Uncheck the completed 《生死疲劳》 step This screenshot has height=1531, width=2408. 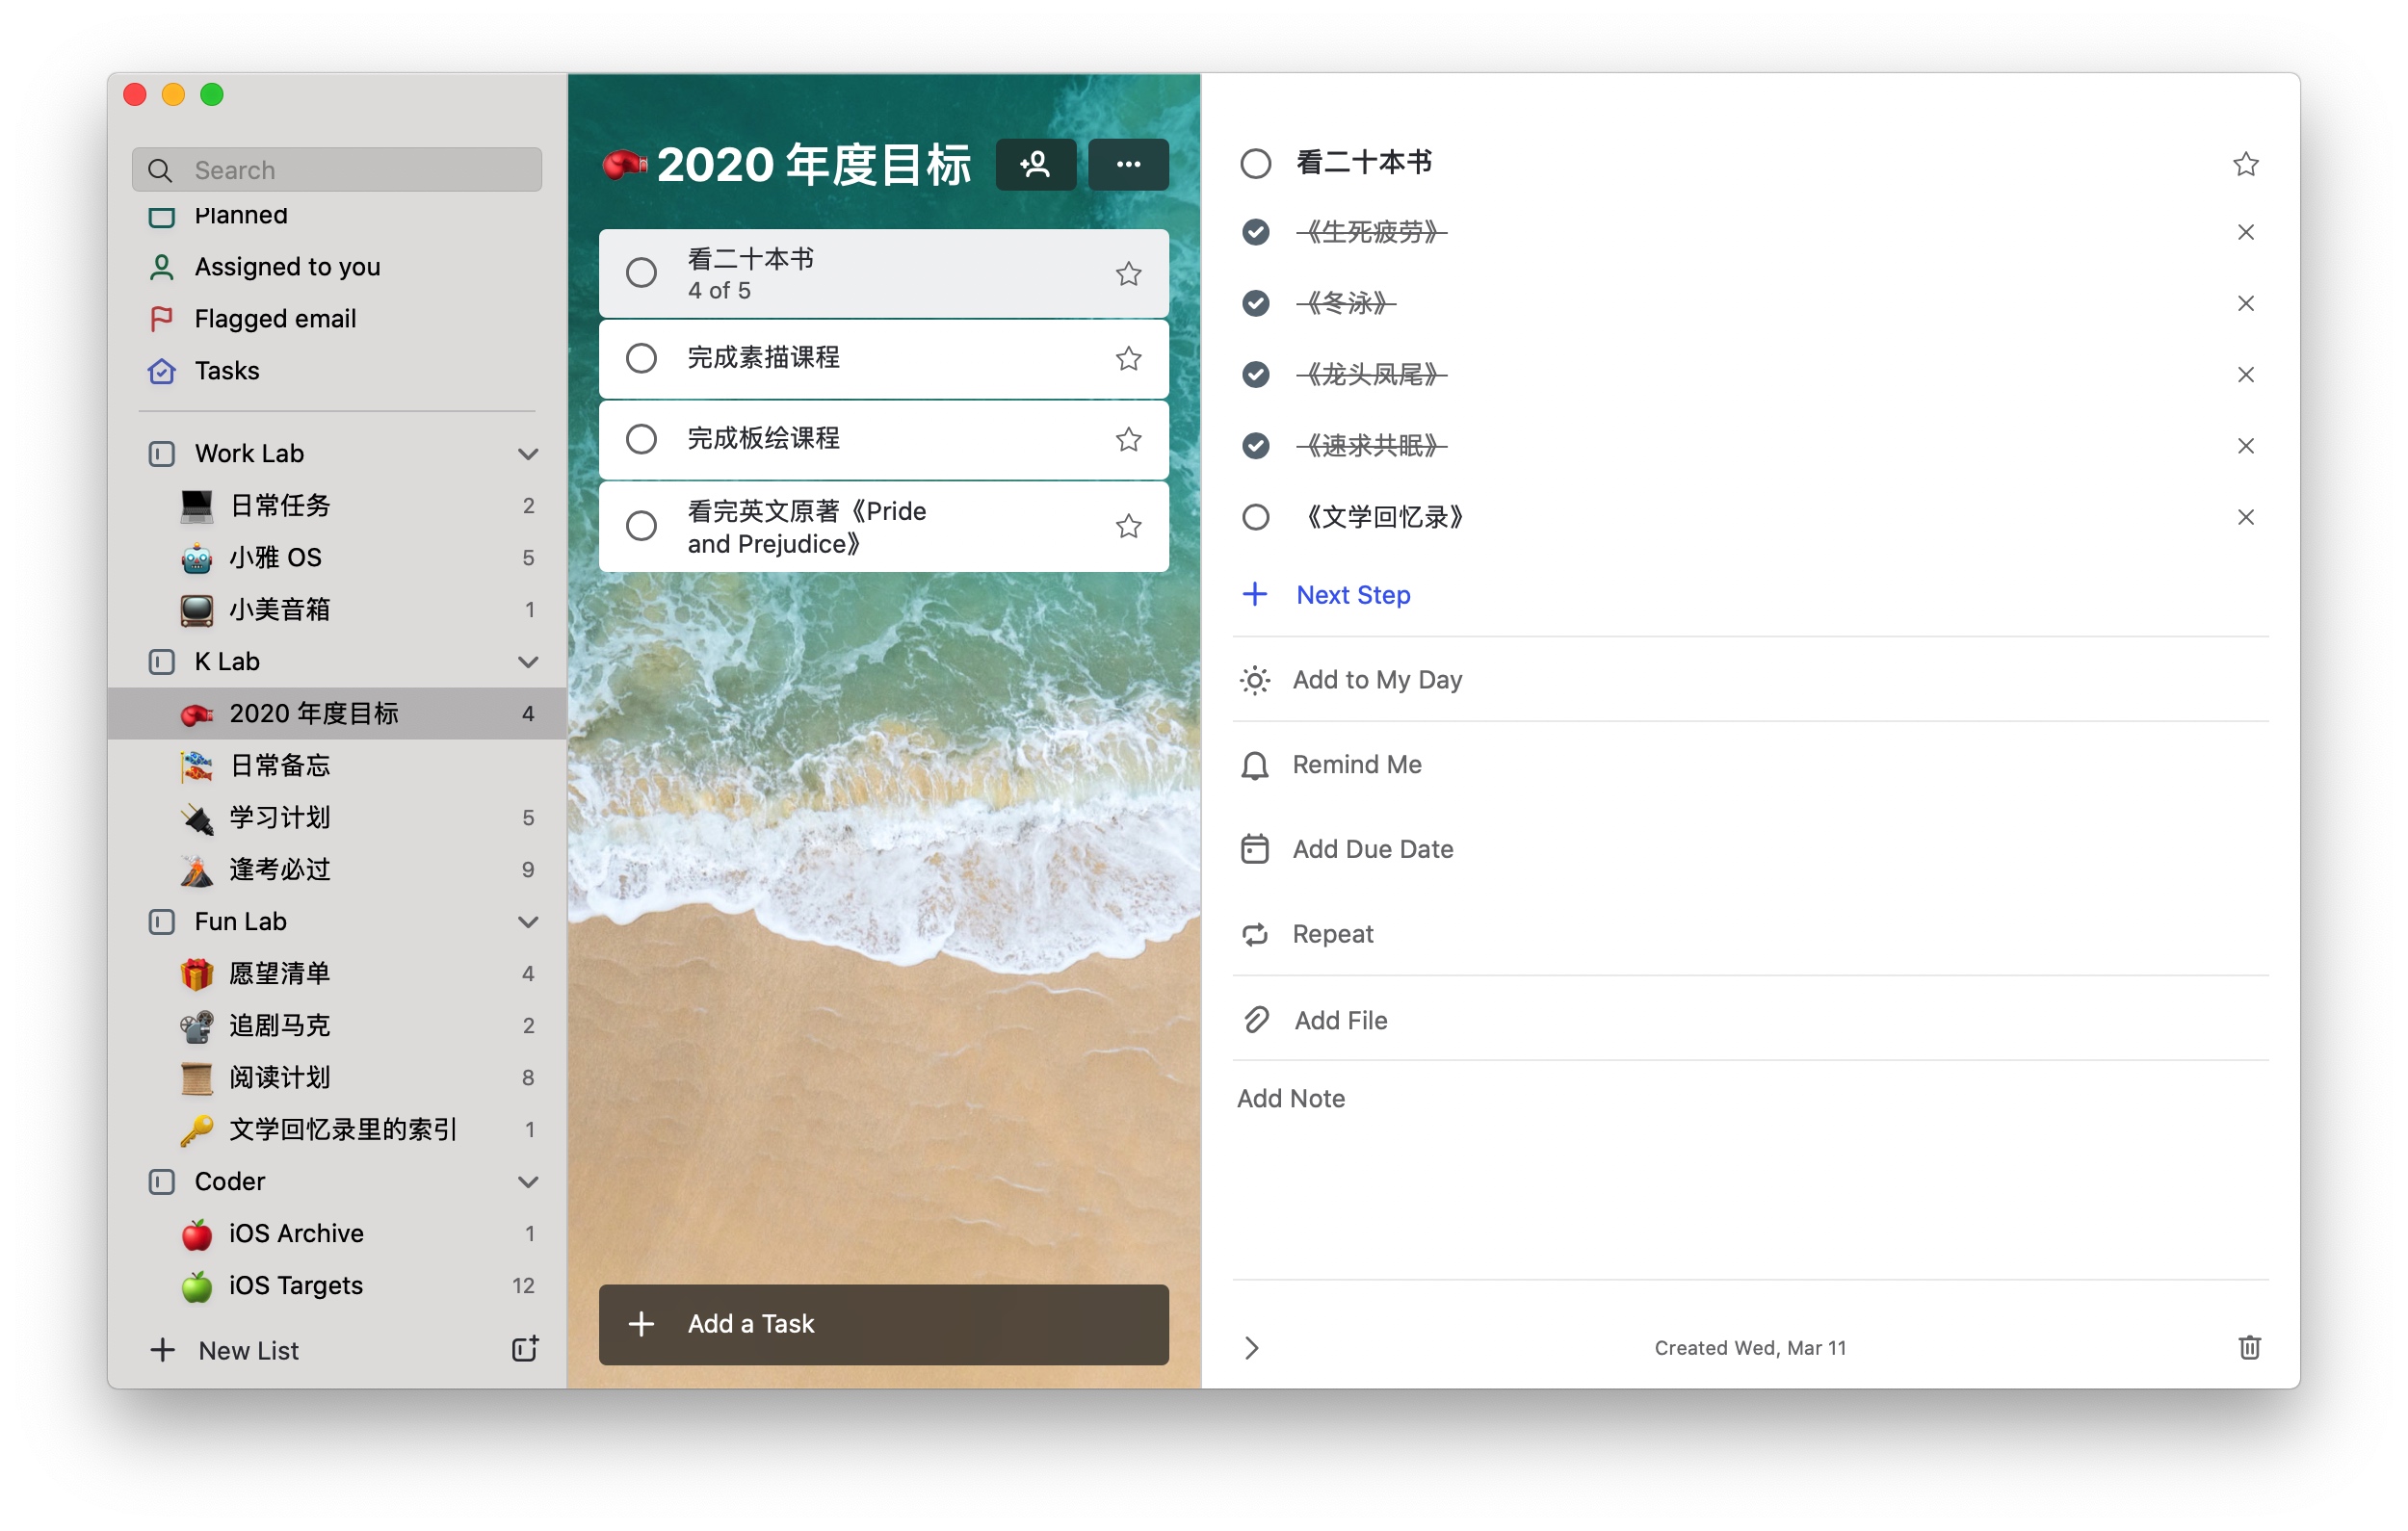pos(1255,232)
